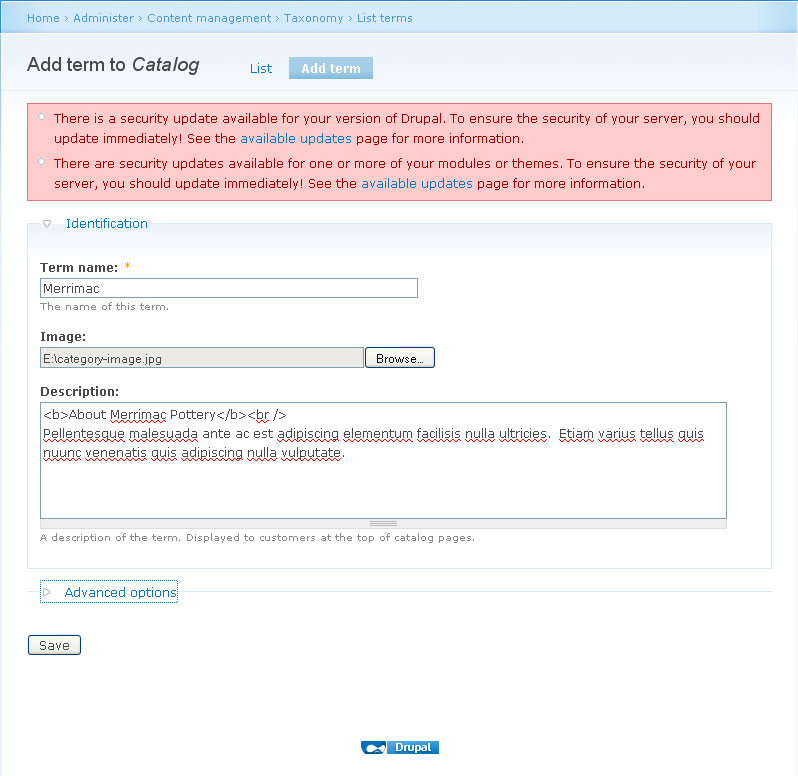Click the Advanced options triangle icon
Screen dimensions: 798x776
click(47, 592)
